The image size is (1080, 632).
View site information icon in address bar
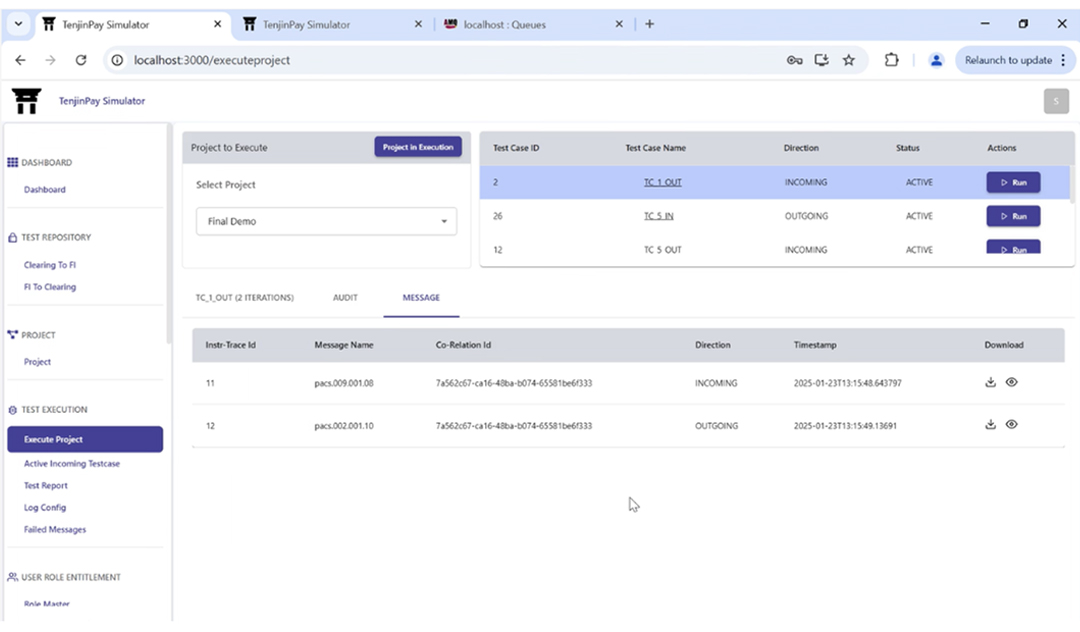tap(117, 60)
